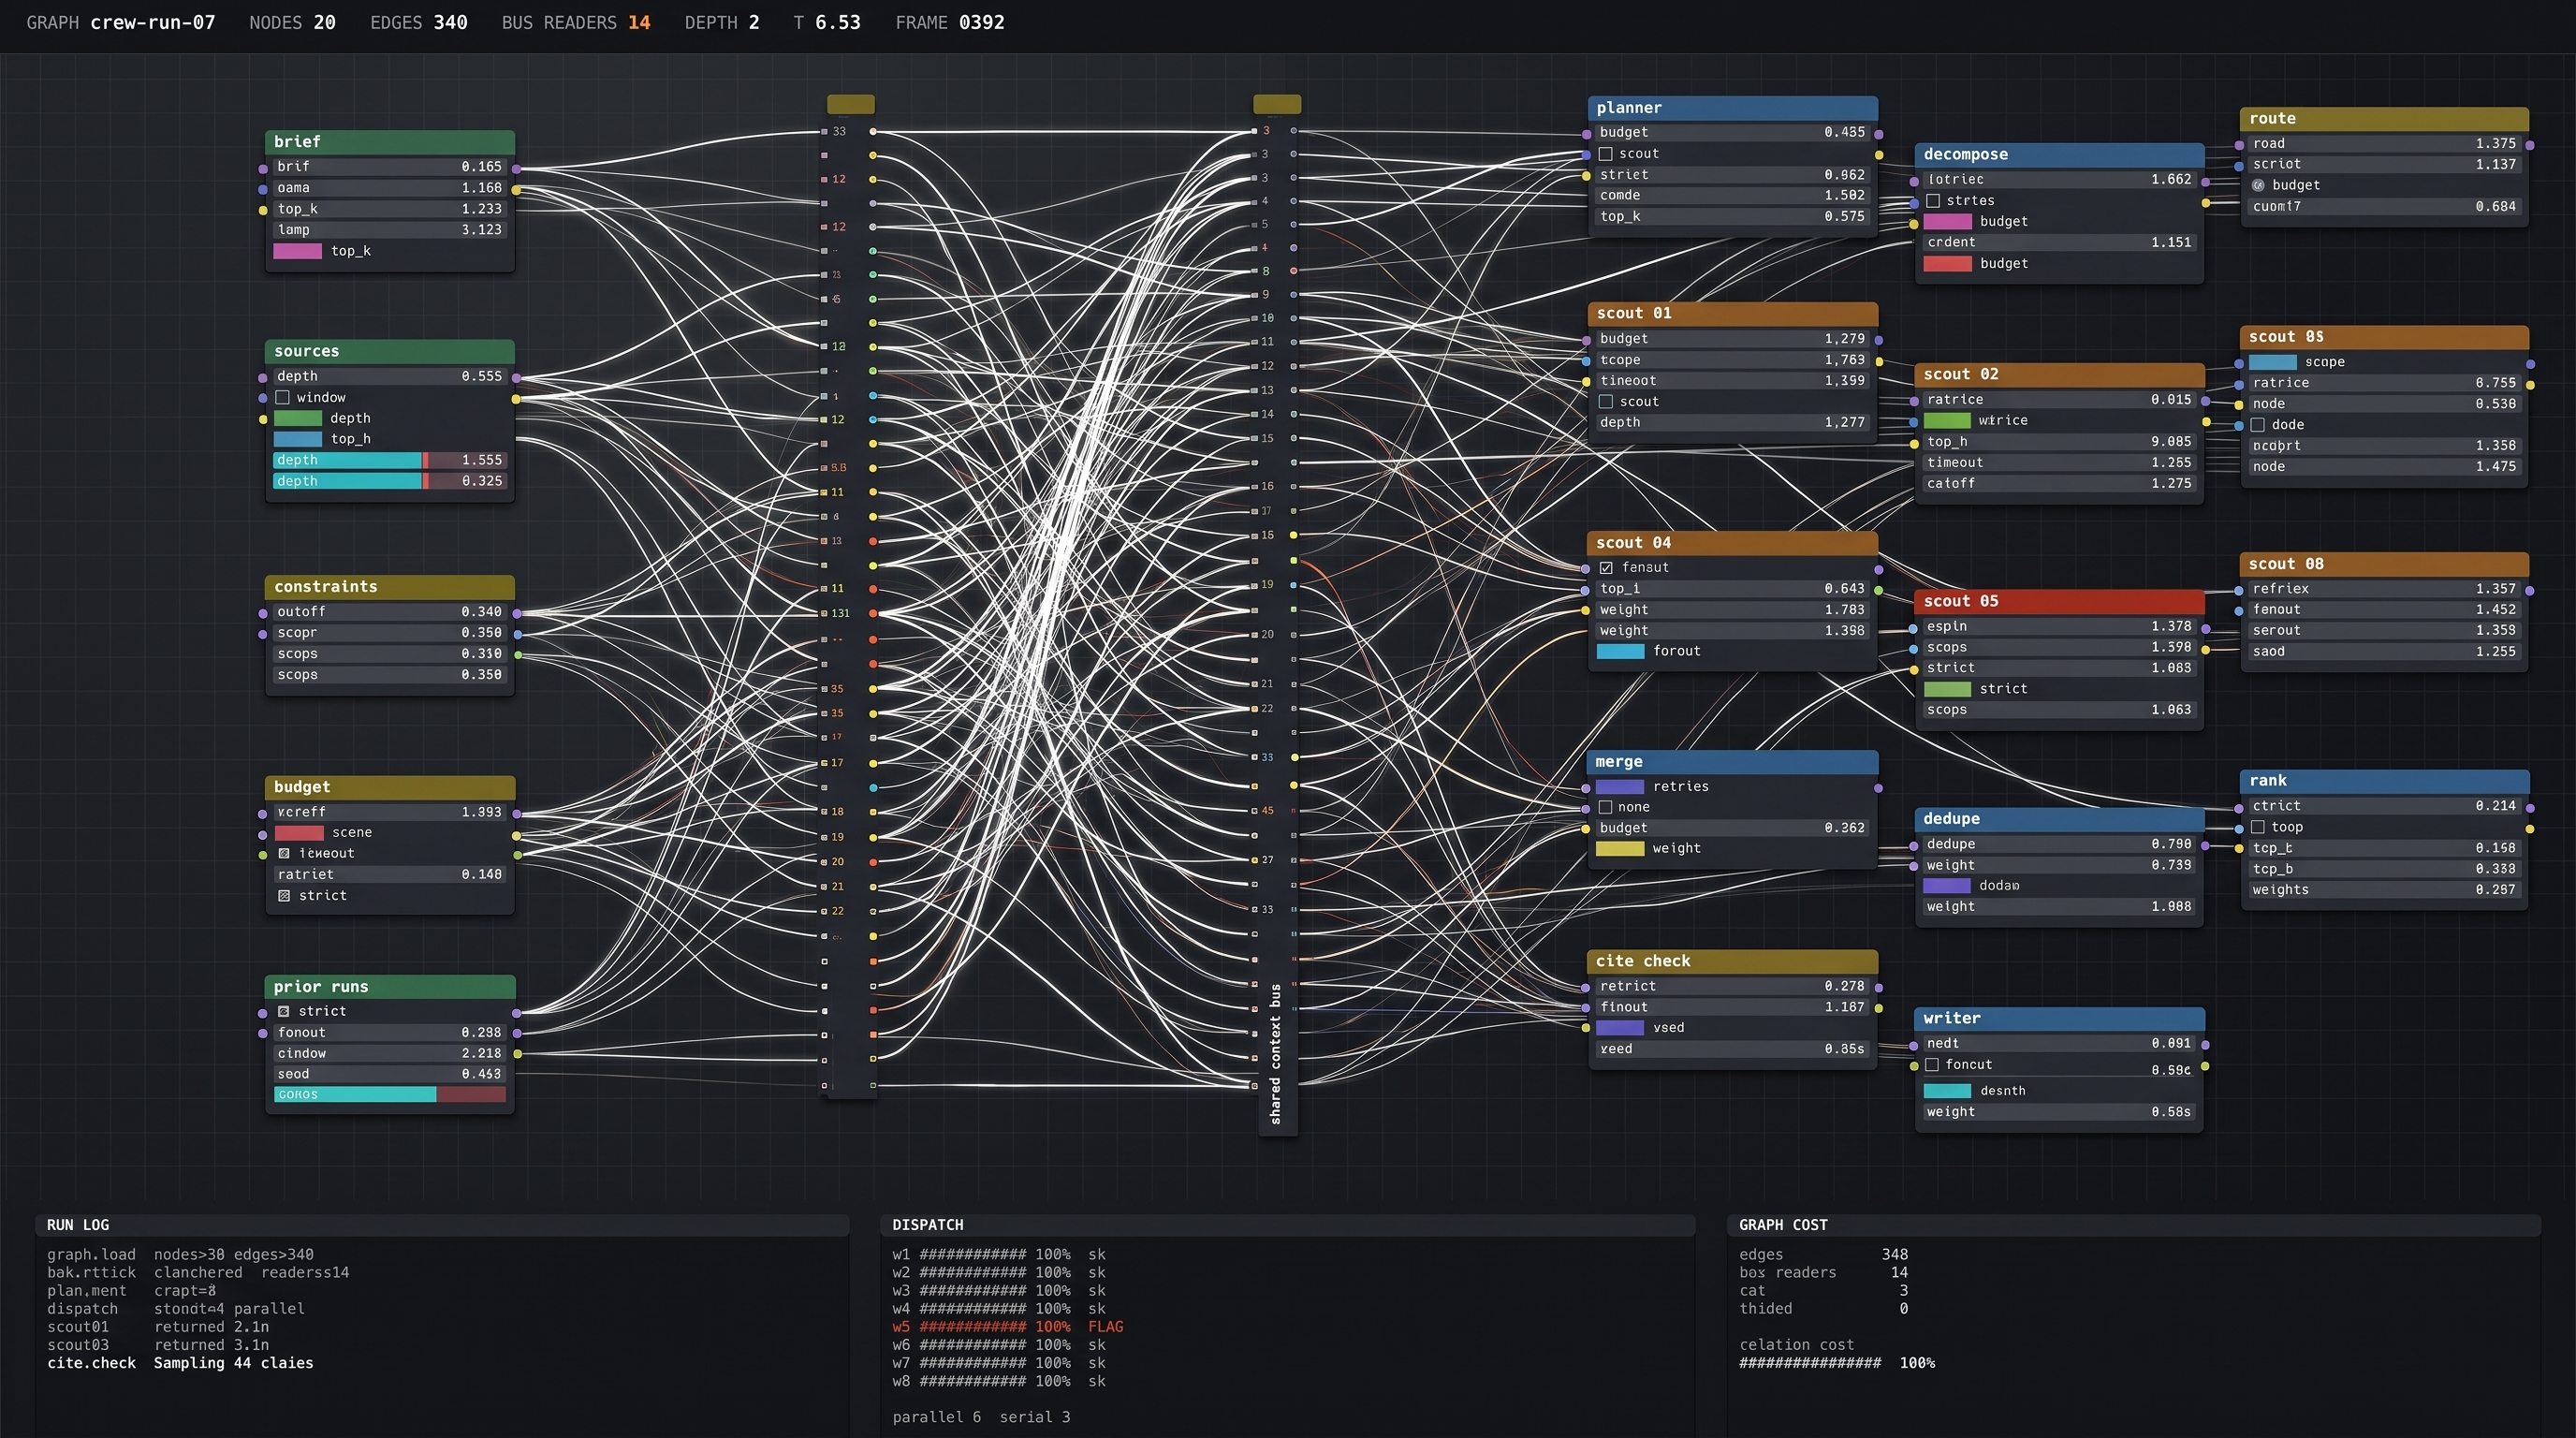
Task: Click the lamp value 3.123 in brief
Action: click(x=390, y=230)
